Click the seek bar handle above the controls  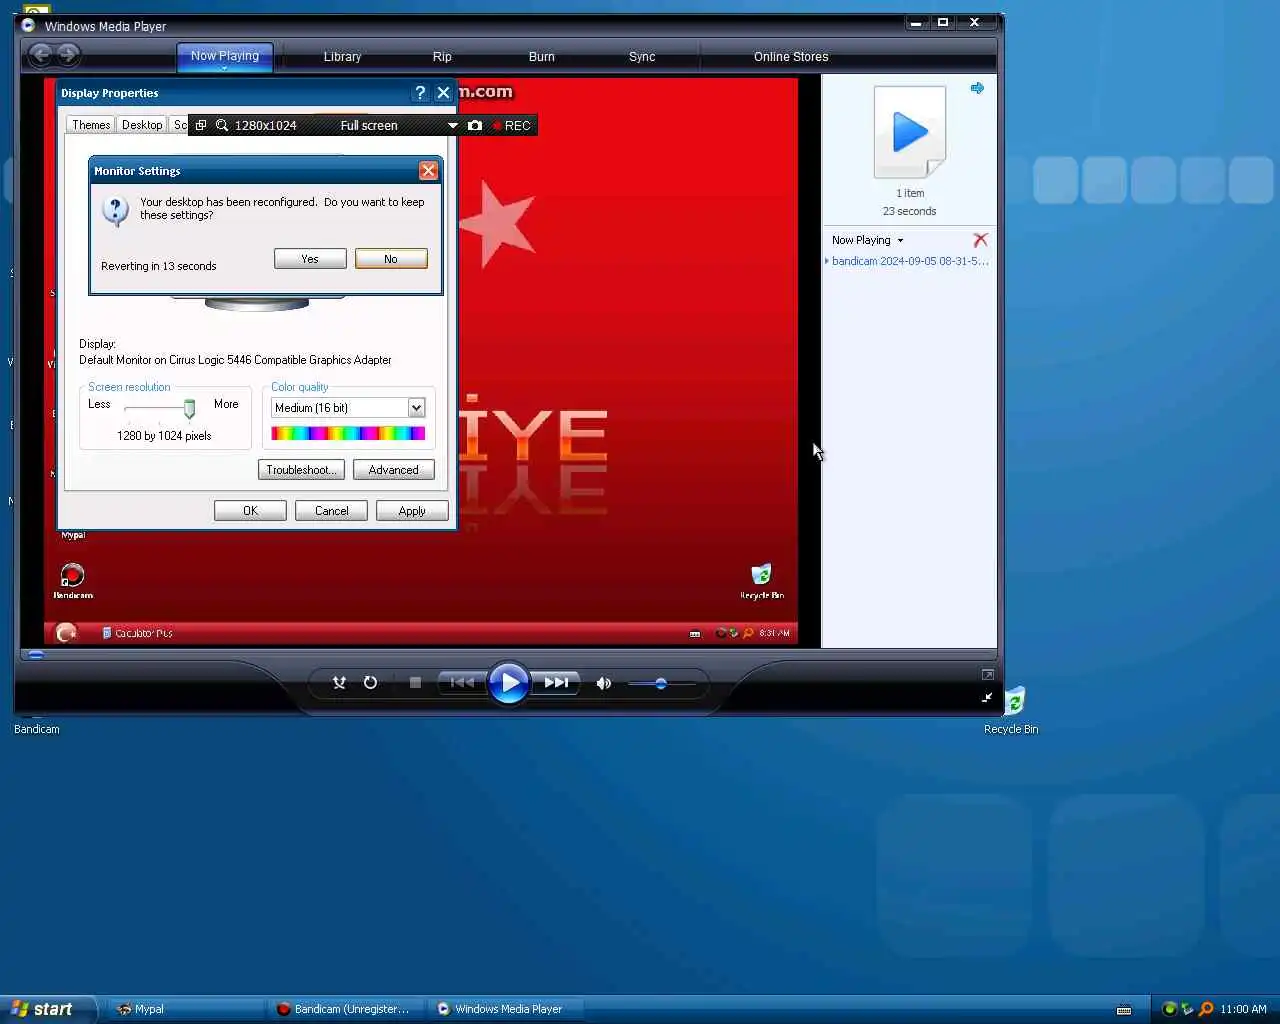[x=35, y=655]
